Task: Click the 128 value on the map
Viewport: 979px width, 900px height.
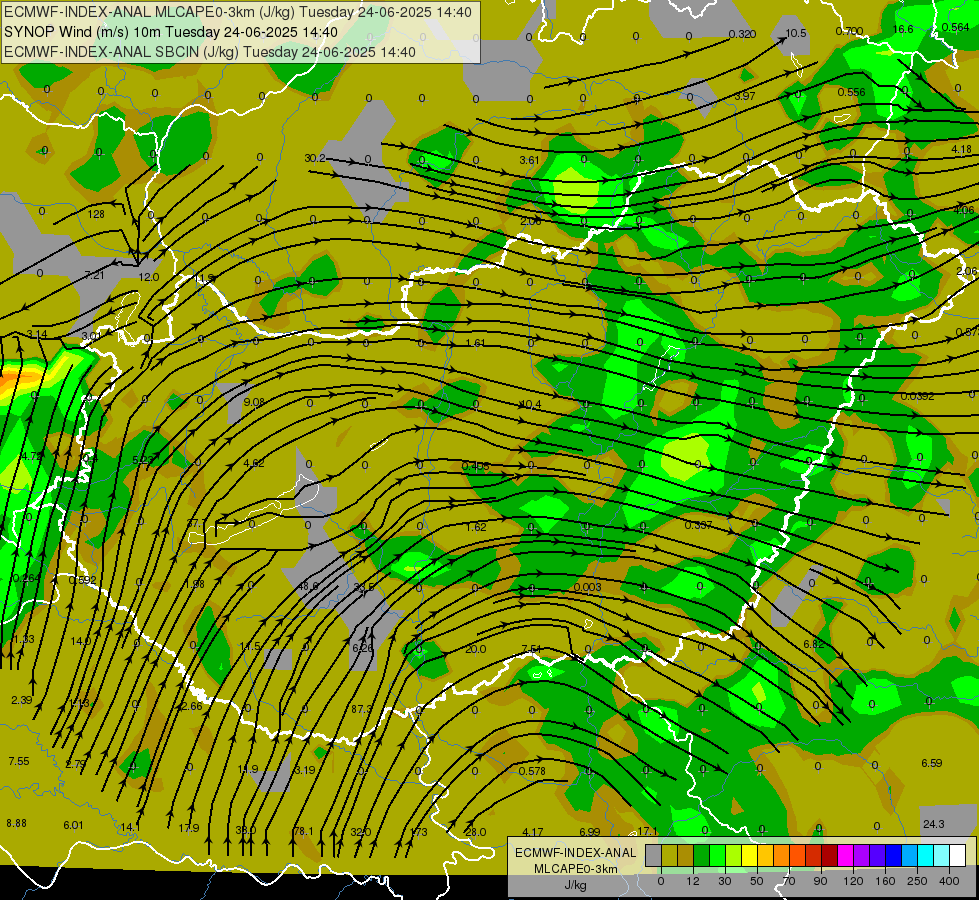Action: pyautogui.click(x=96, y=214)
